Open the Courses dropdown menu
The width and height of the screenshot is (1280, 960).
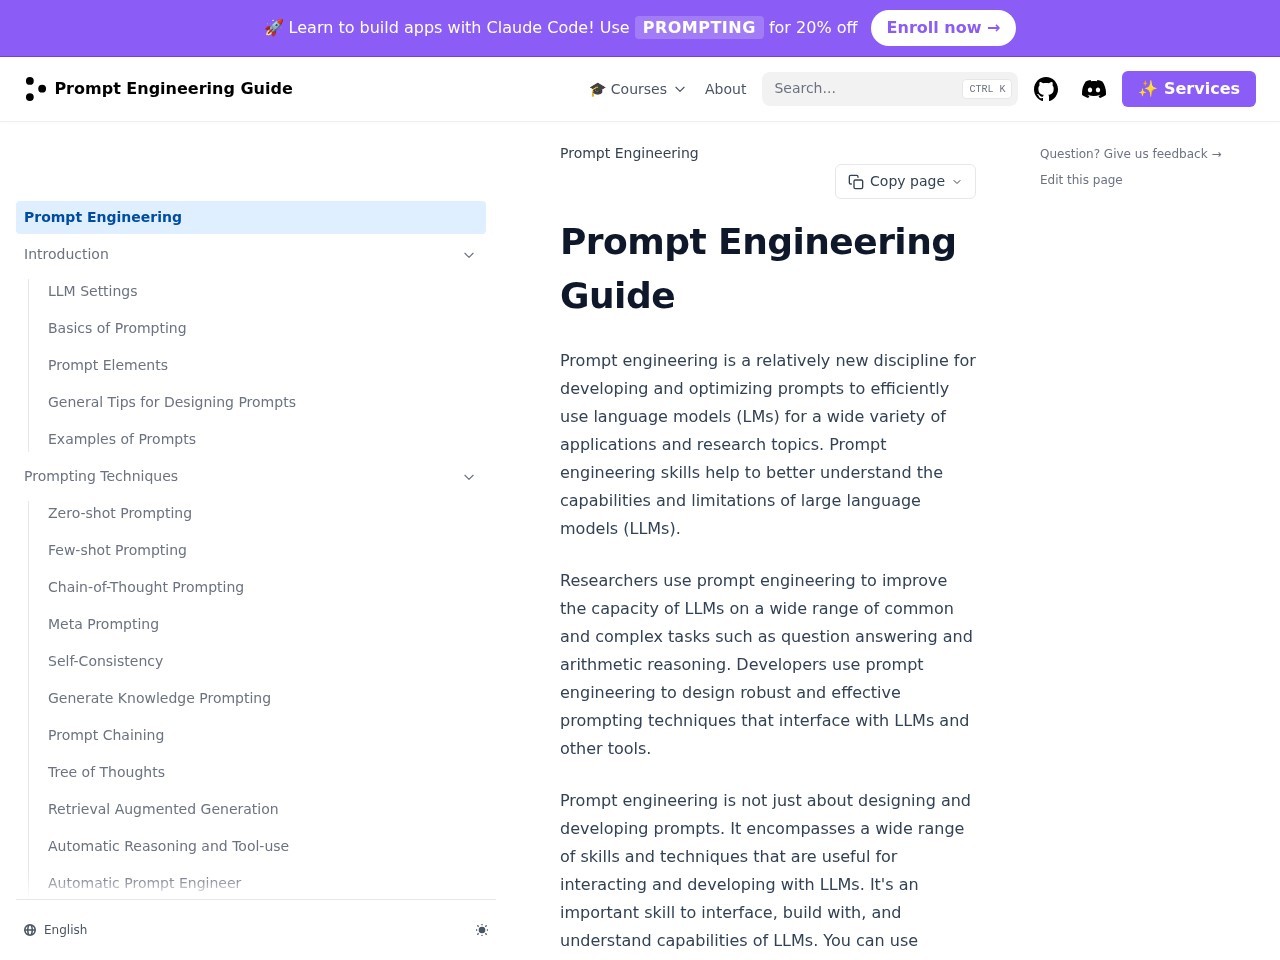point(638,89)
